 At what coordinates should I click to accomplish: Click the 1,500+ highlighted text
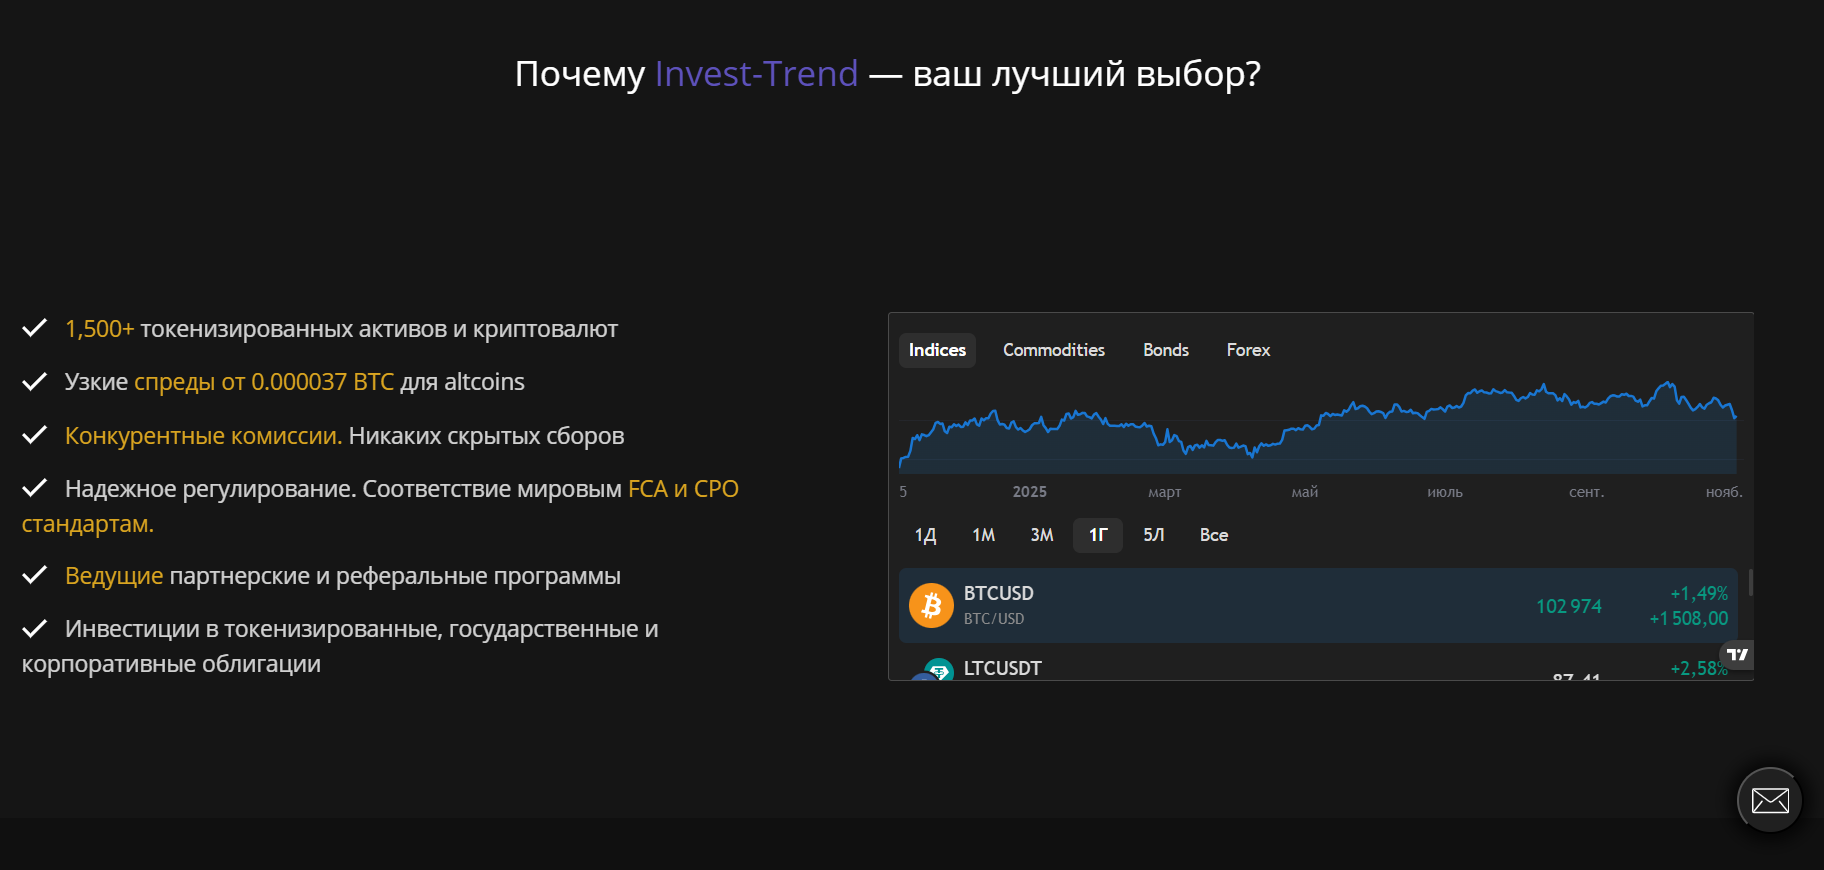coord(99,329)
